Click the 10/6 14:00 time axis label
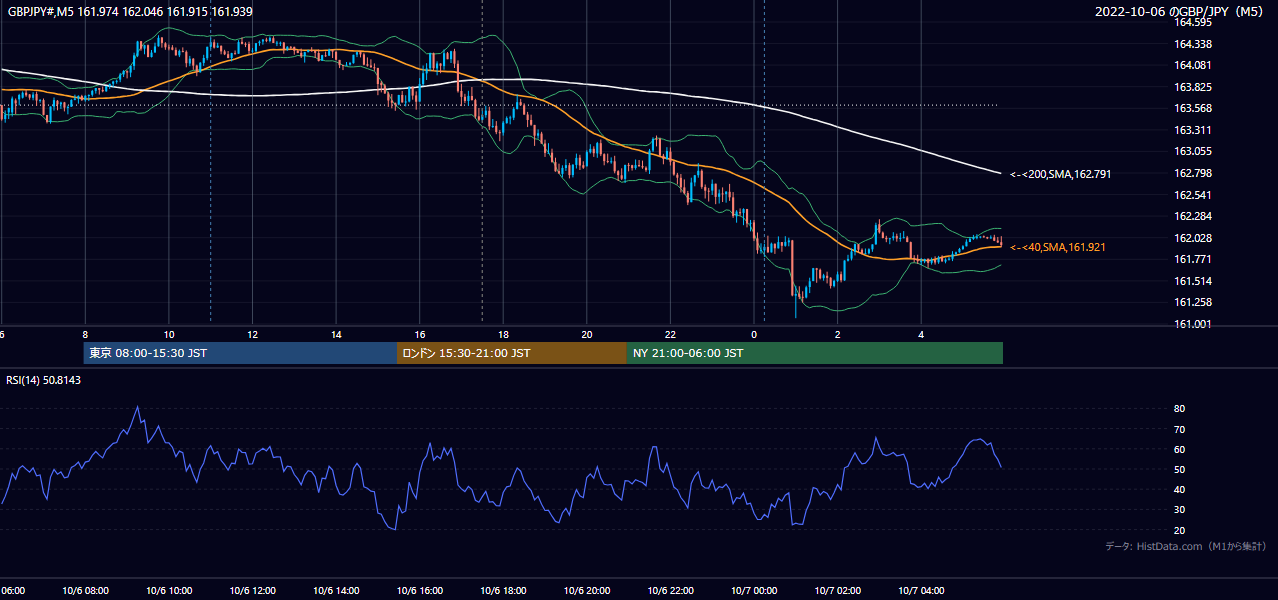Image resolution: width=1278 pixels, height=600 pixels. [x=336, y=591]
